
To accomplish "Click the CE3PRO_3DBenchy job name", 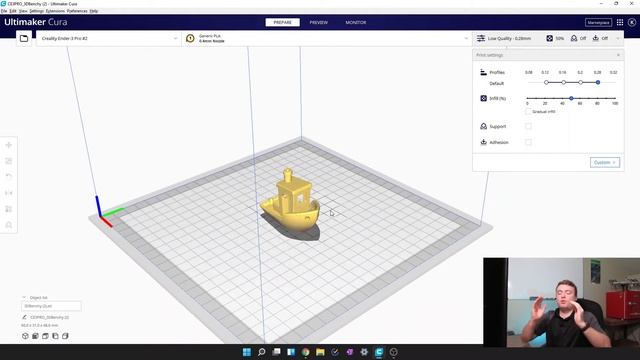I will click(49, 317).
